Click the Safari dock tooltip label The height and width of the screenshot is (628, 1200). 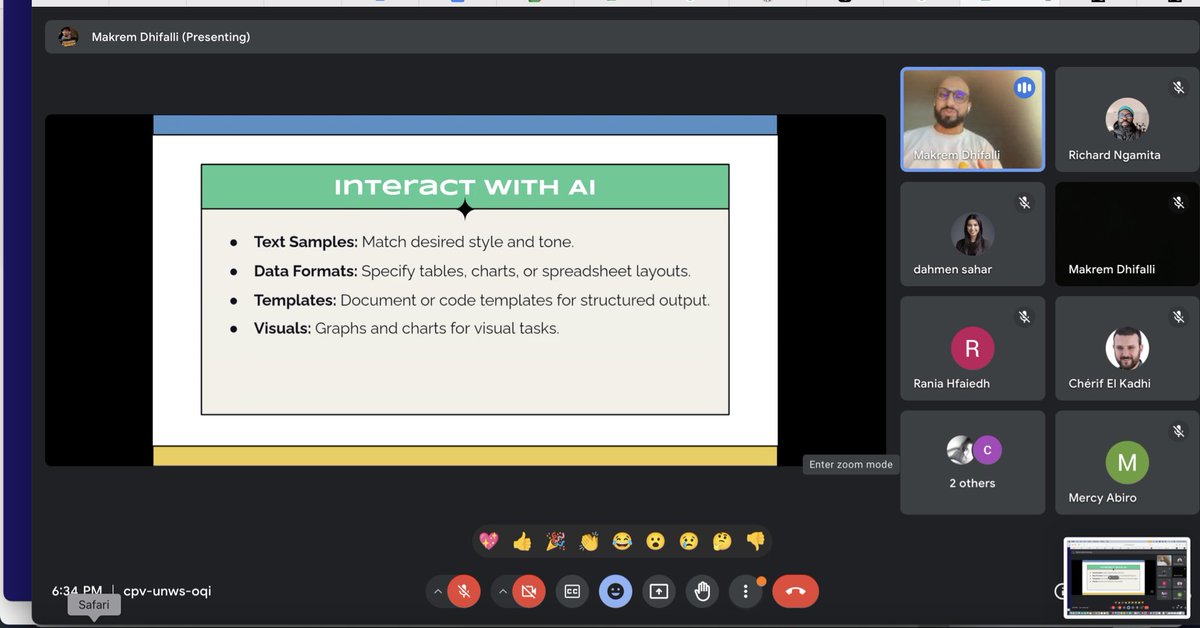pos(94,605)
